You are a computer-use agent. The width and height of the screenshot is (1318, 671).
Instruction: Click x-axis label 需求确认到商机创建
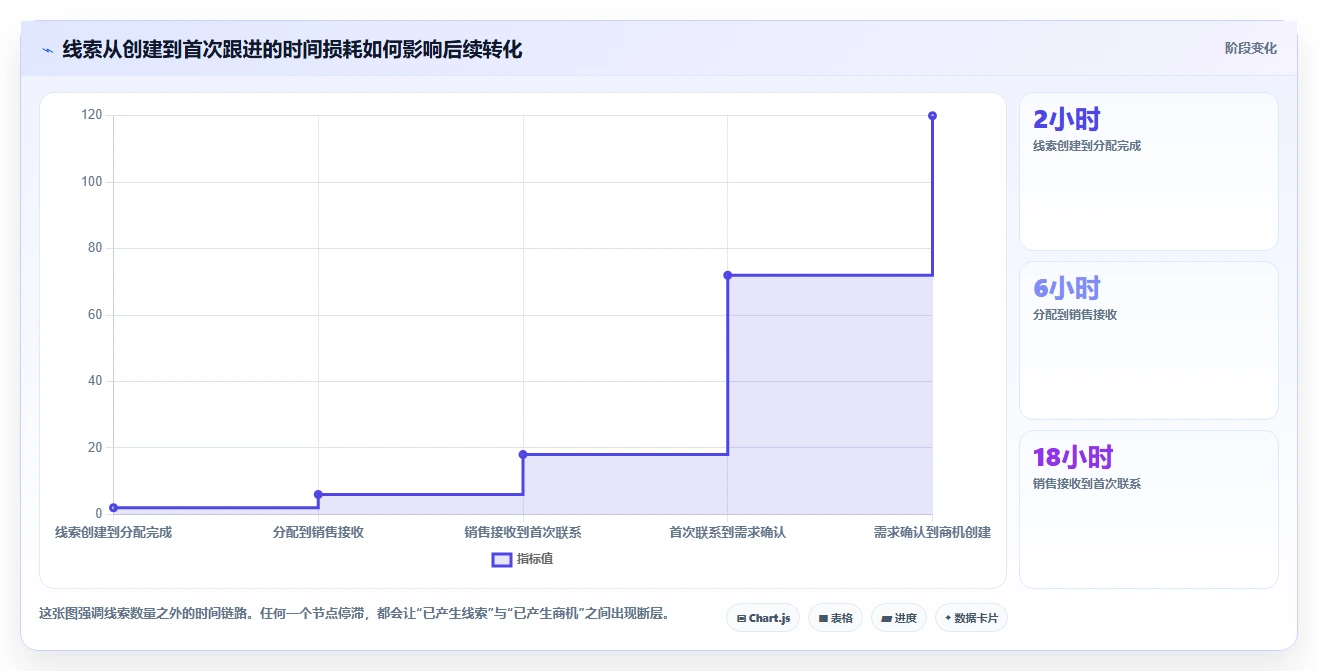click(932, 532)
